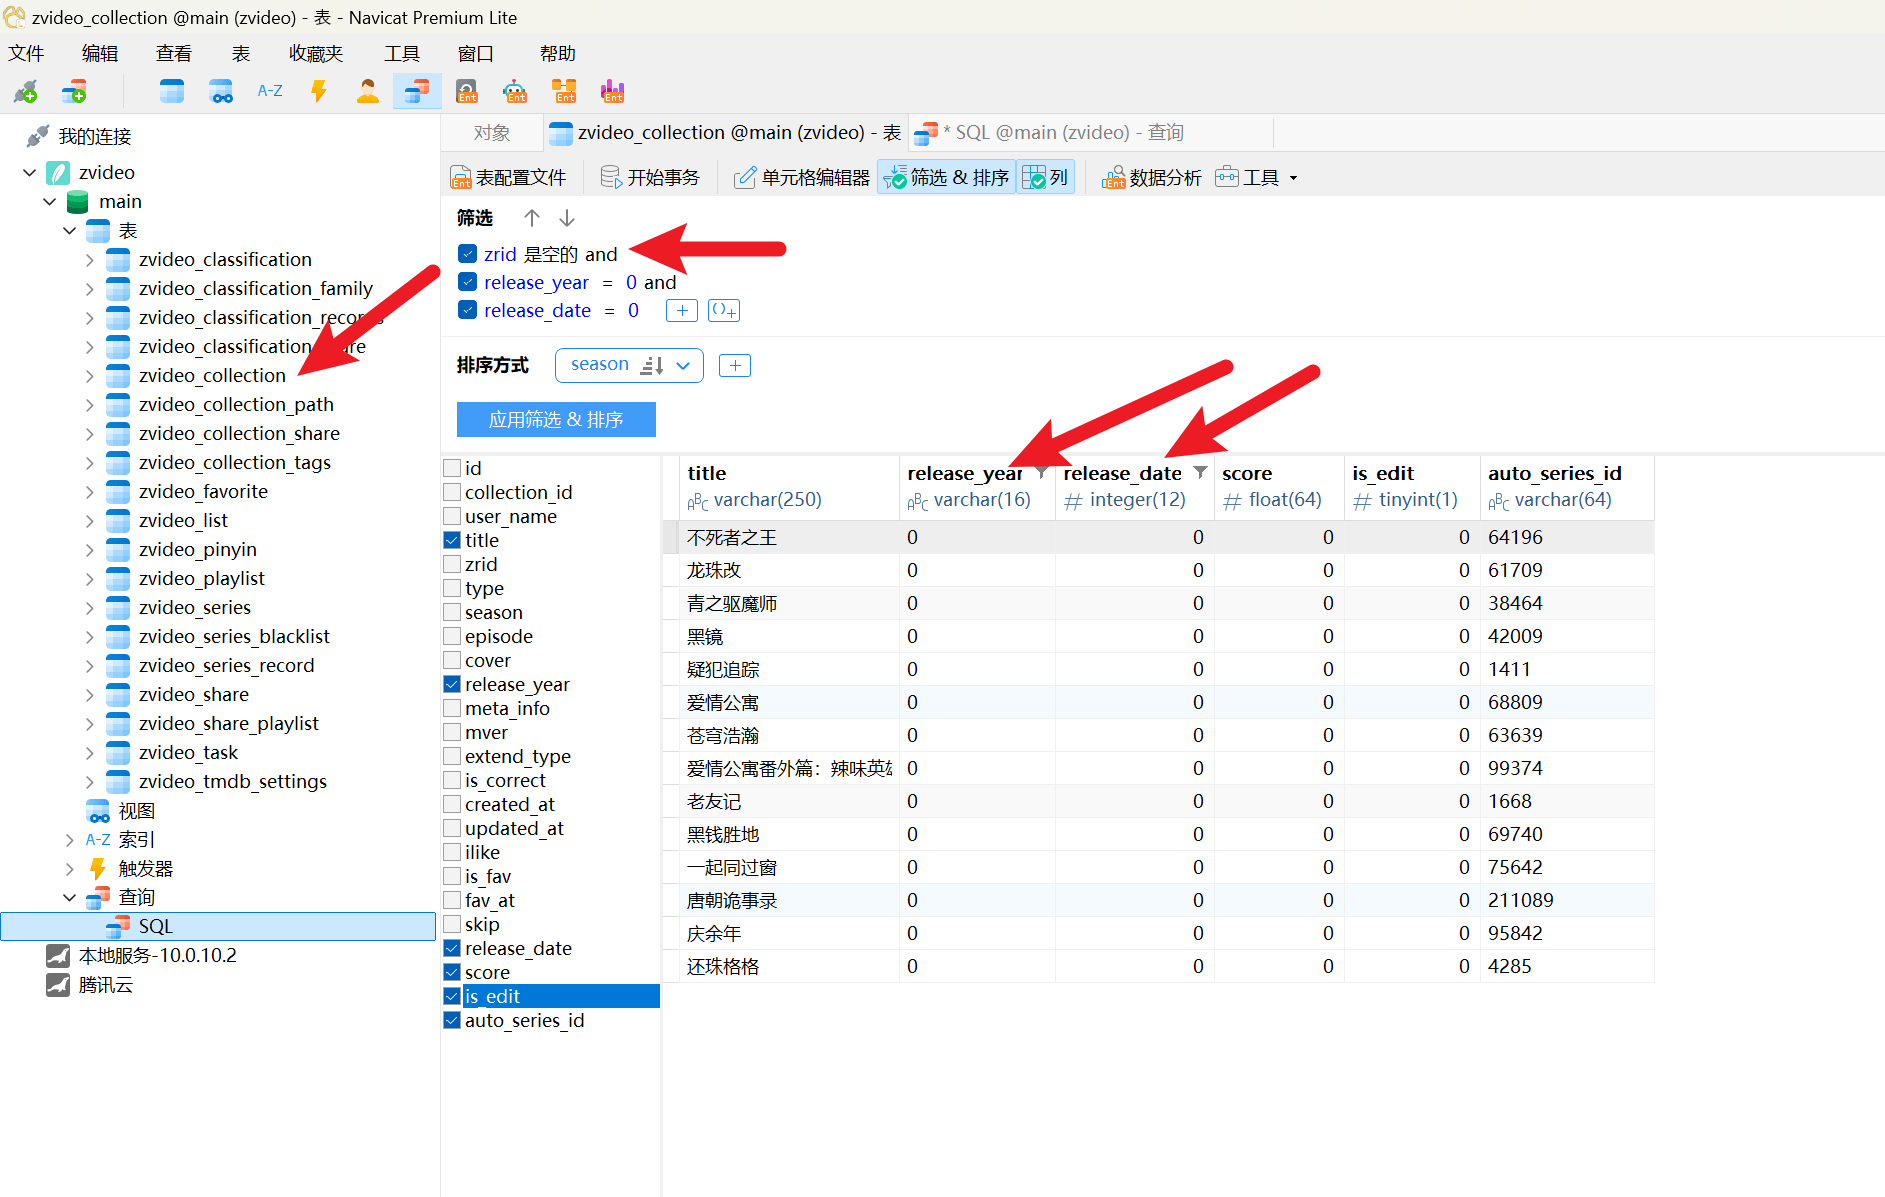
Task: Switch to the SQL @main (zvideo) query tab
Action: 1092,133
